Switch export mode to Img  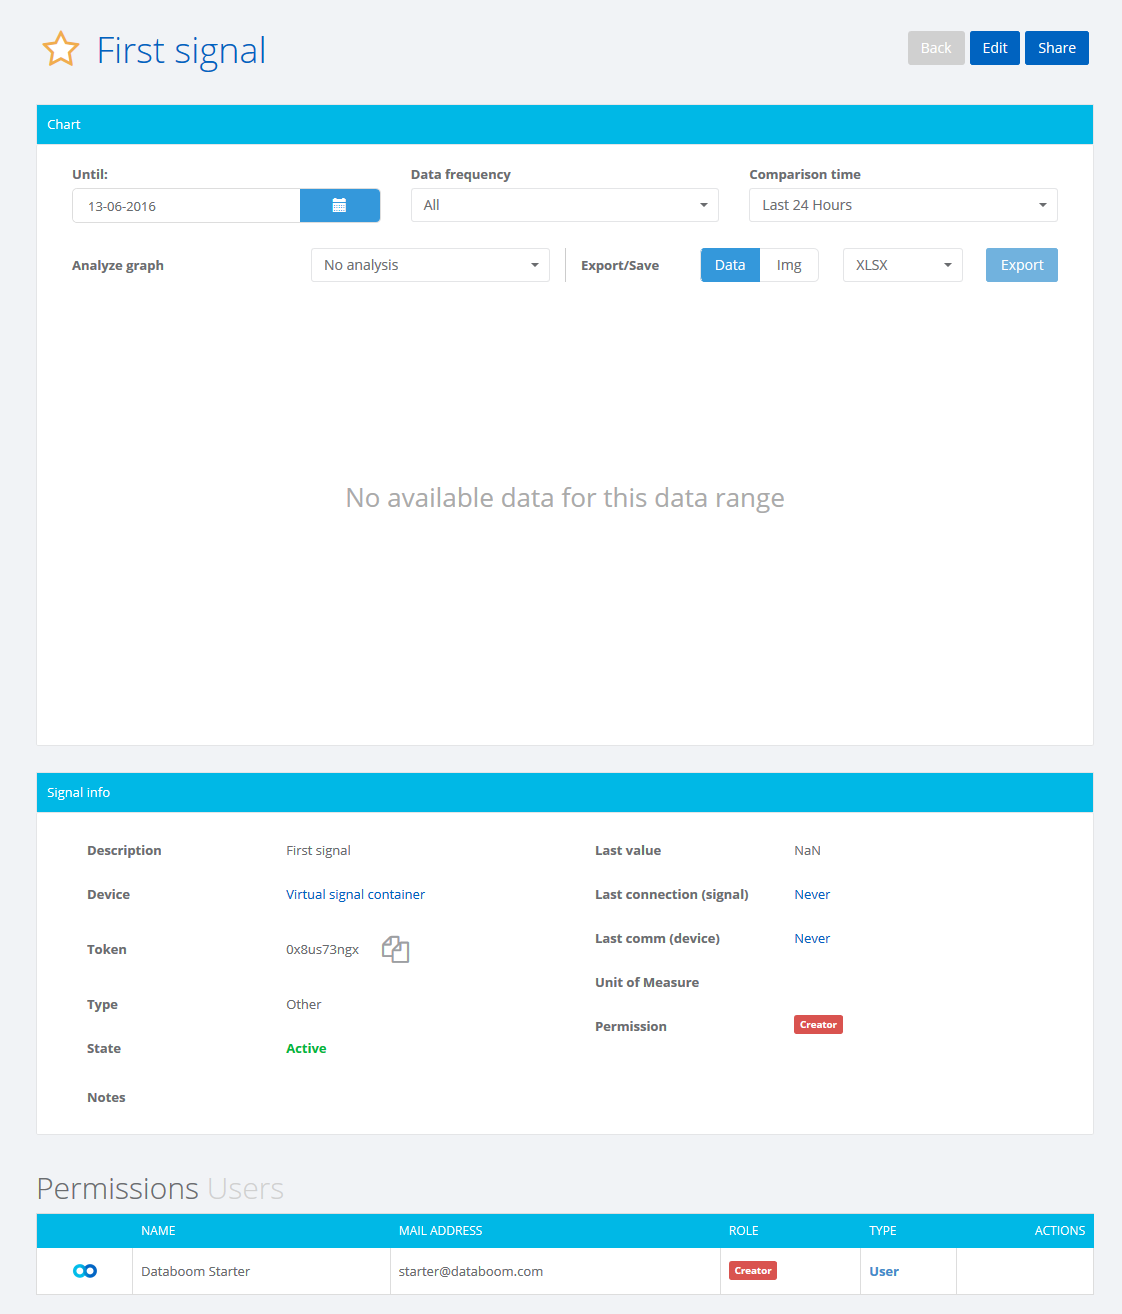pos(789,265)
